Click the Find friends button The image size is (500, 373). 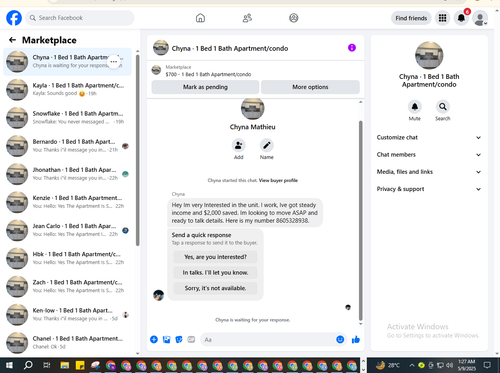(411, 18)
